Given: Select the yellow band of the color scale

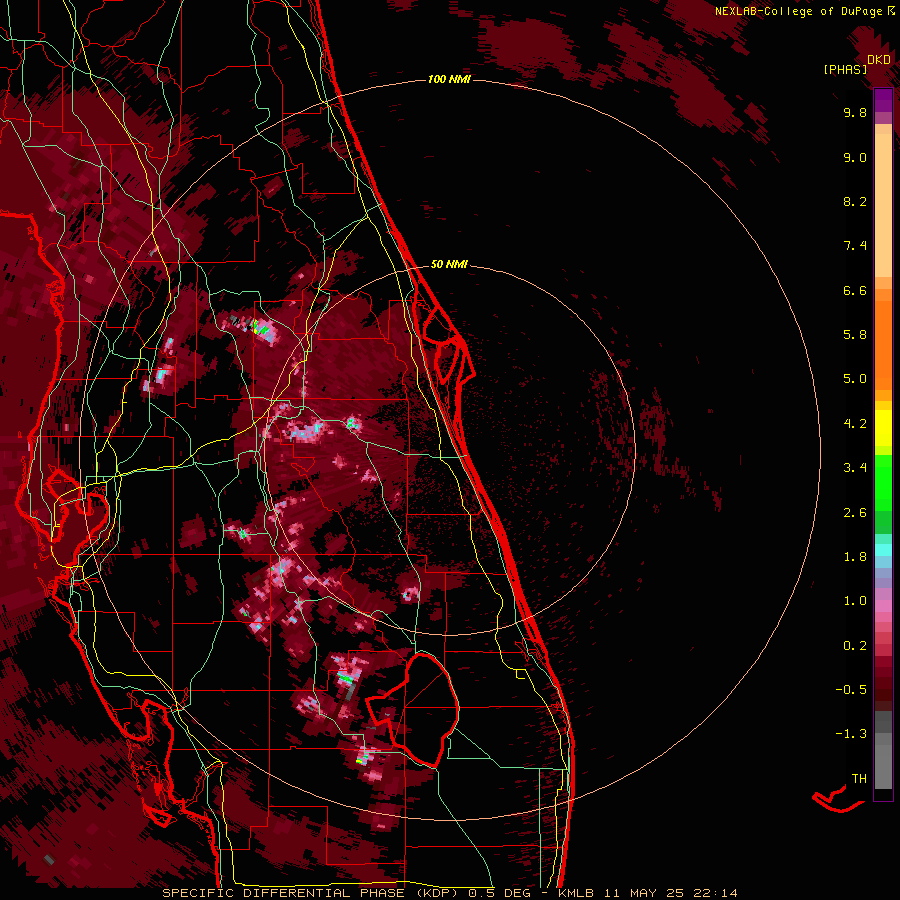Looking at the screenshot, I should point(883,428).
